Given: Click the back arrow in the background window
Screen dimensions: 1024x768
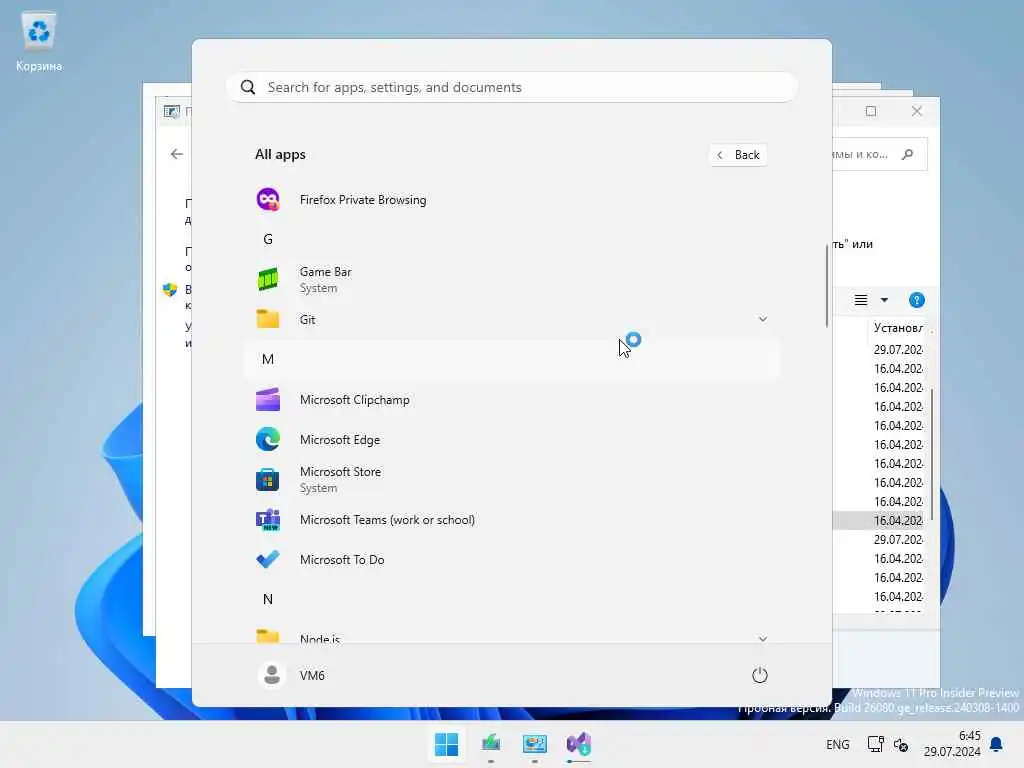Looking at the screenshot, I should 177,154.
